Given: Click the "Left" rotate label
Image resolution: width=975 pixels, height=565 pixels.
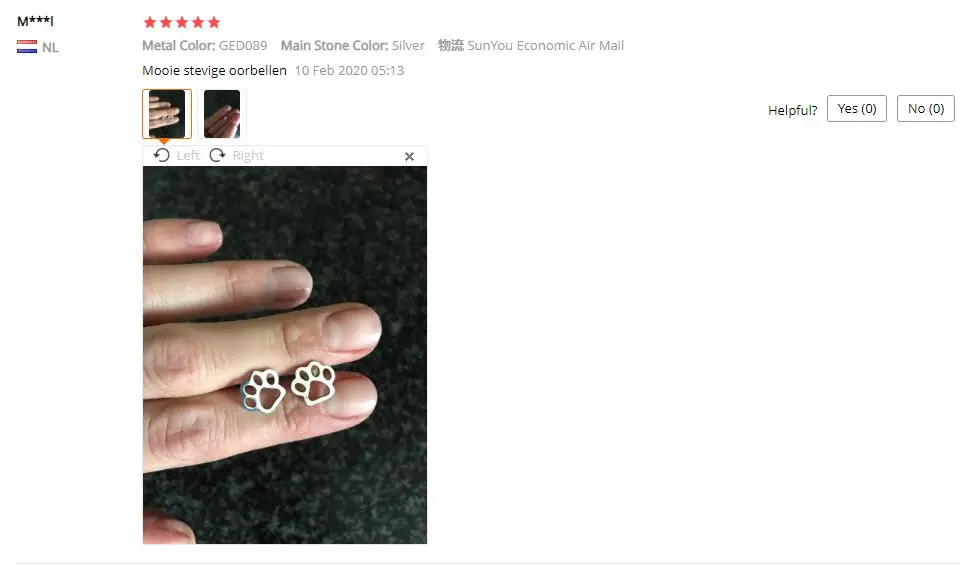Looking at the screenshot, I should coord(188,155).
